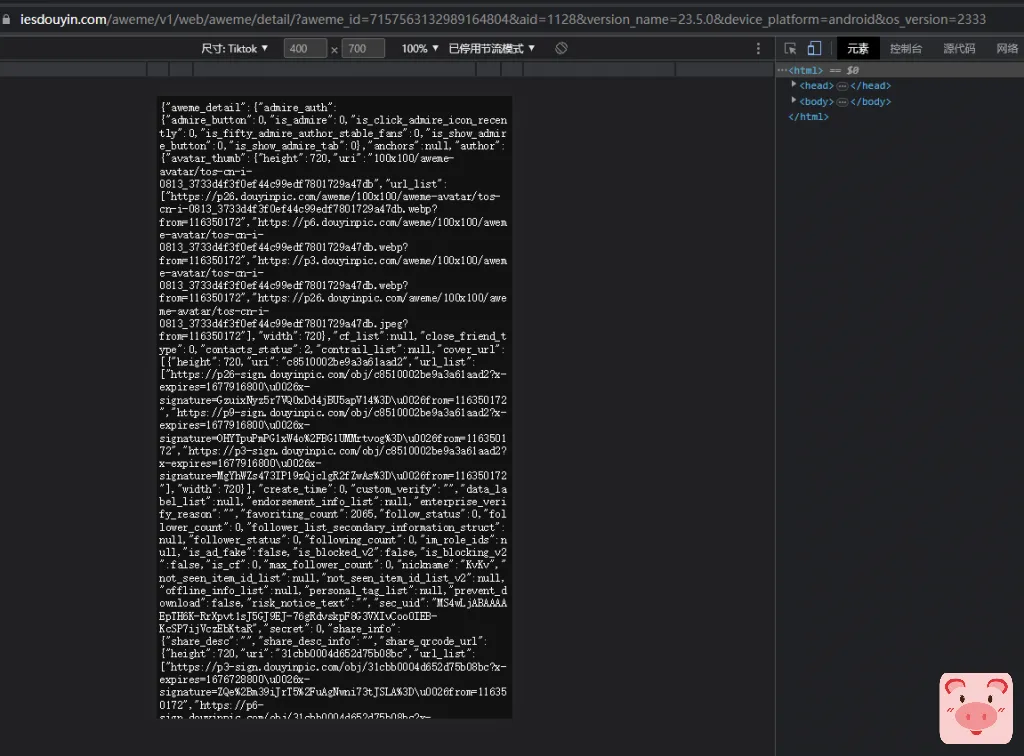The height and width of the screenshot is (756, 1024).
Task: Click the iesdouyin.com URL in address bar
Action: (x=503, y=20)
